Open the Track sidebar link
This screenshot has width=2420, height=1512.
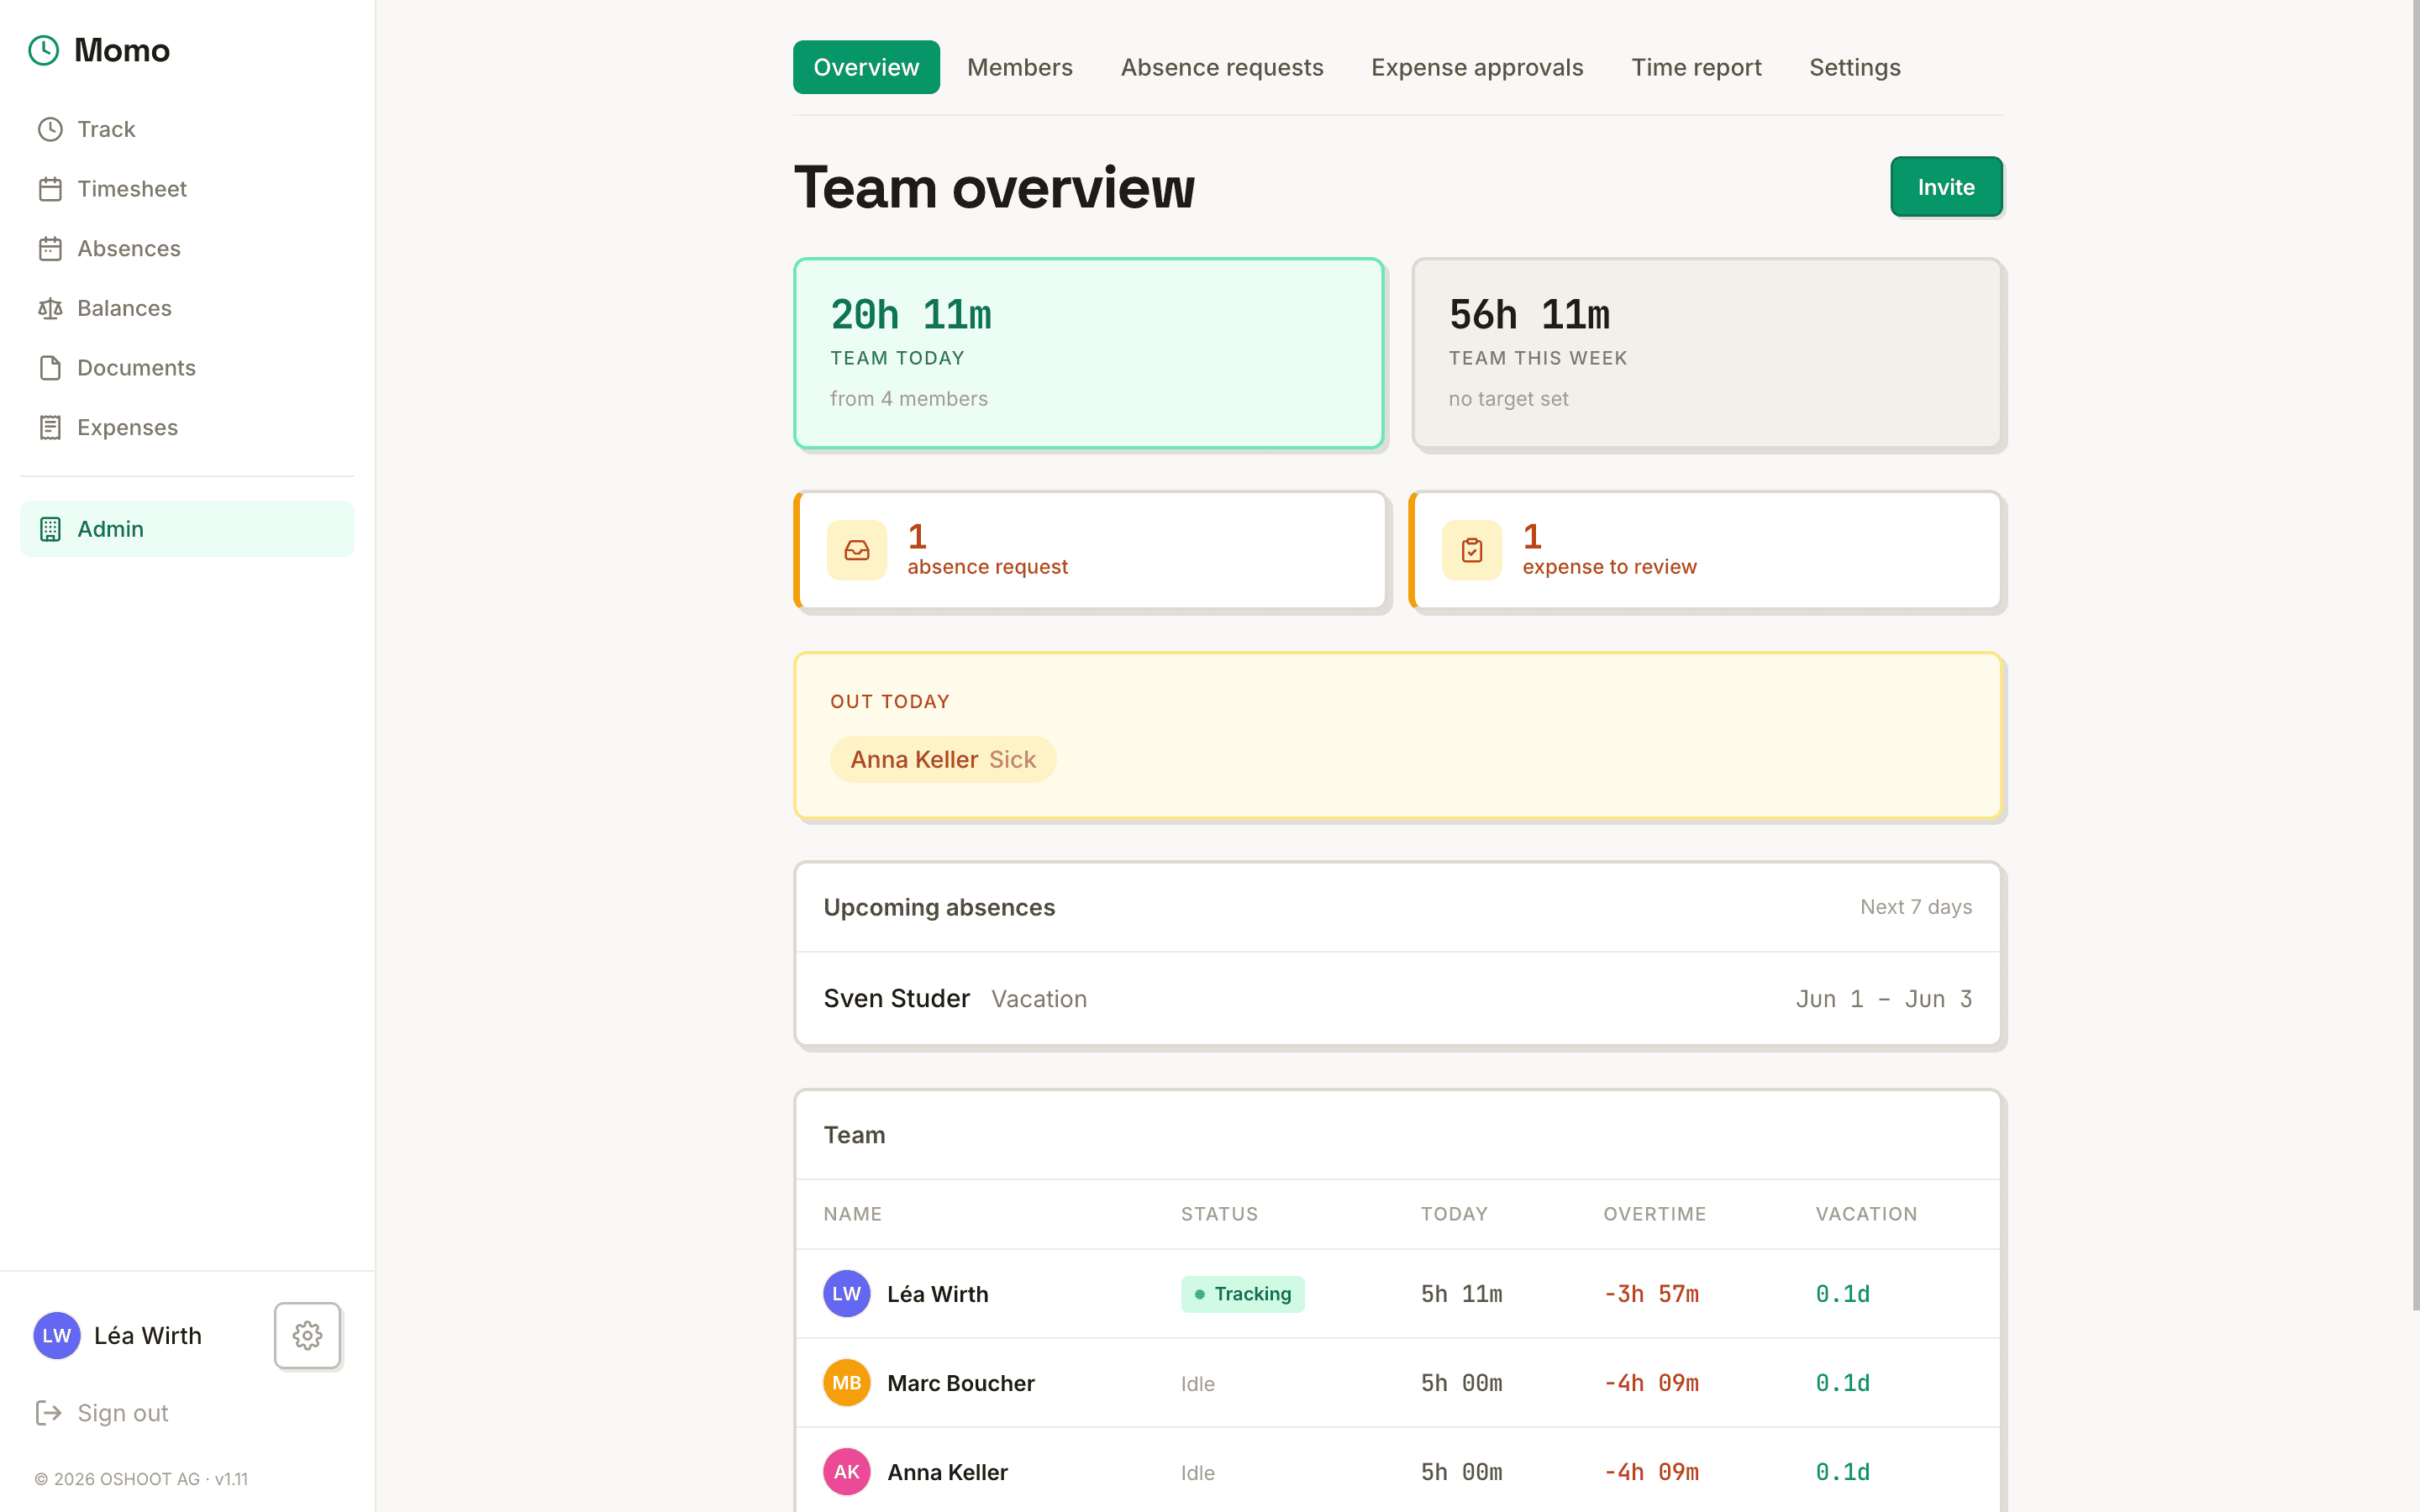(187, 129)
